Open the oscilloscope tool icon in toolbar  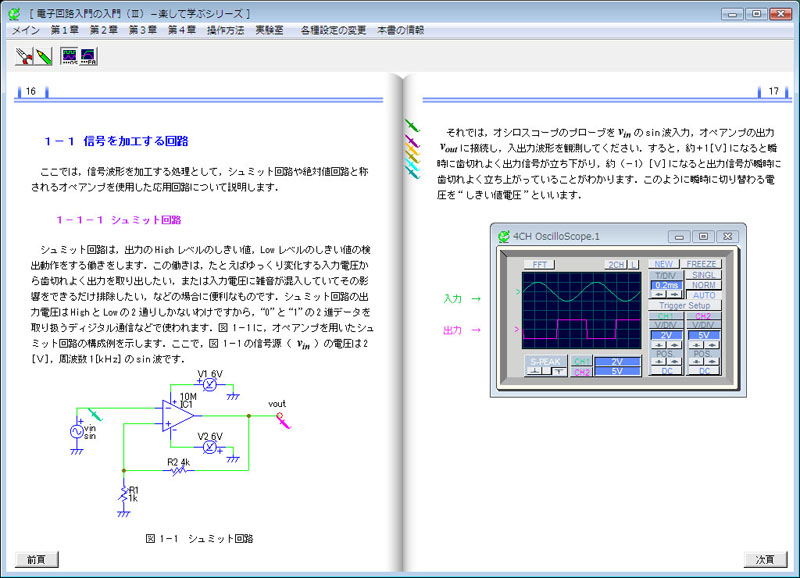[69, 56]
